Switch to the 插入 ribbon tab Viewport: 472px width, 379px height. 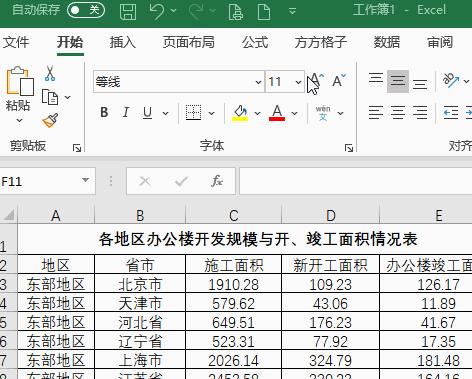pos(123,42)
